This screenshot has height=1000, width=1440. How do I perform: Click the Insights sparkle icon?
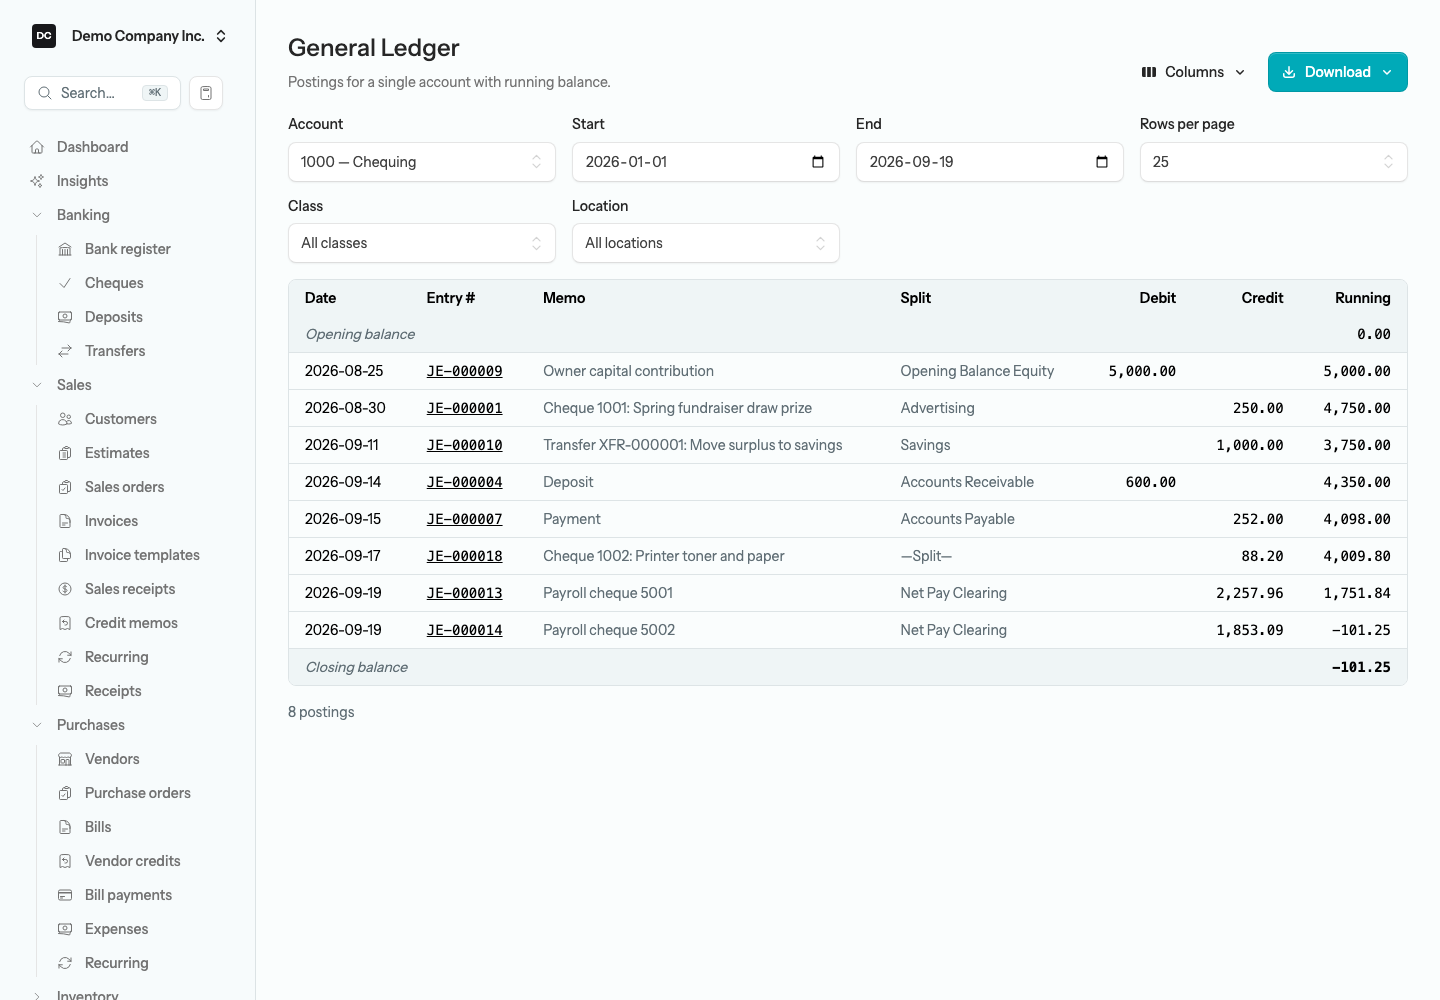click(x=37, y=181)
